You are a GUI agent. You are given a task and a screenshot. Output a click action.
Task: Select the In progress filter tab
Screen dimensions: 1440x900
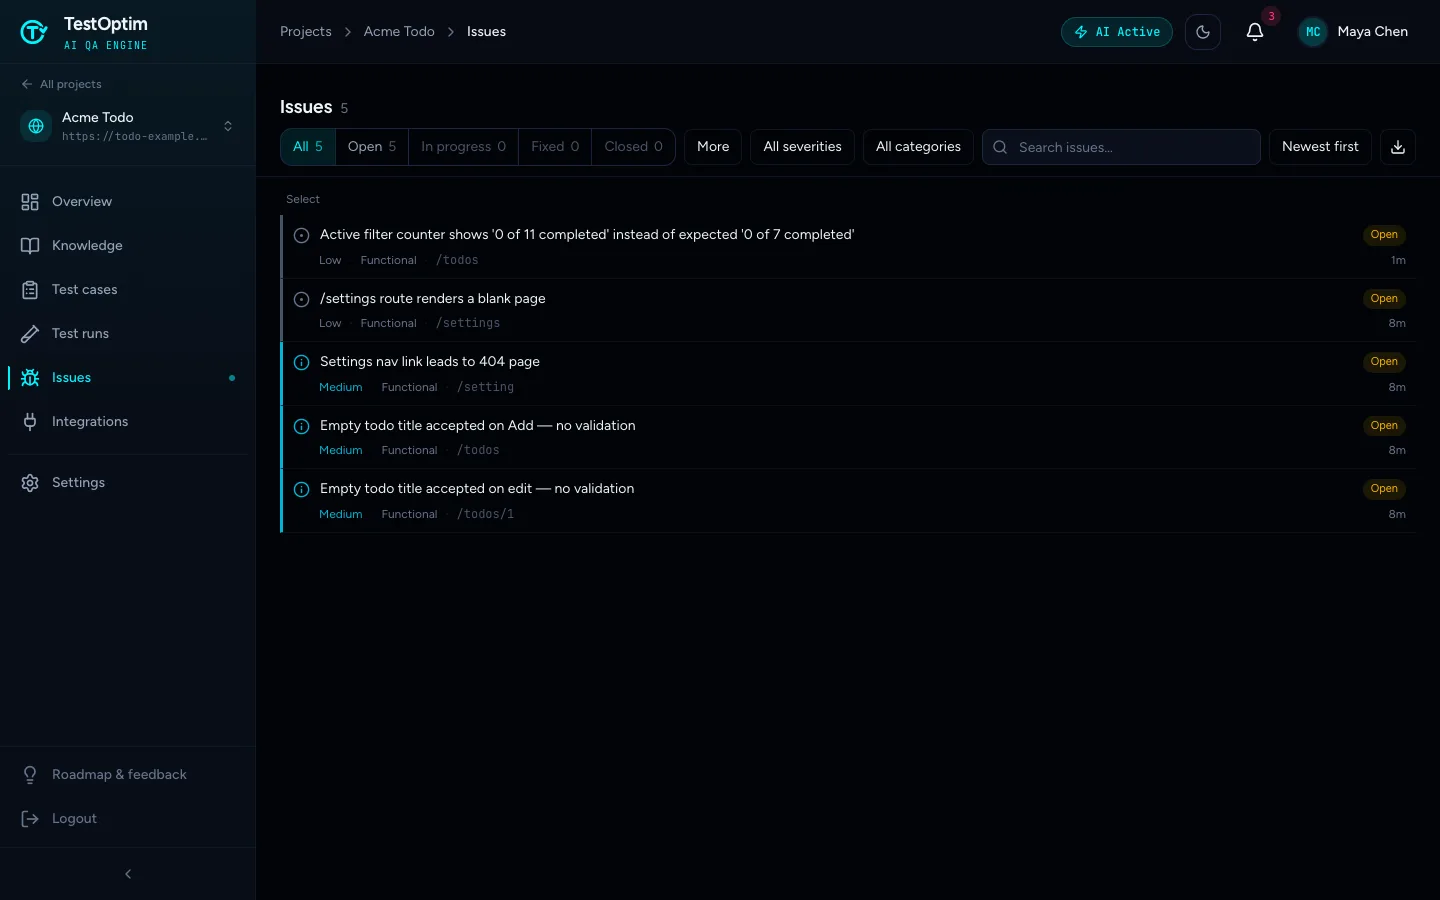tap(464, 147)
